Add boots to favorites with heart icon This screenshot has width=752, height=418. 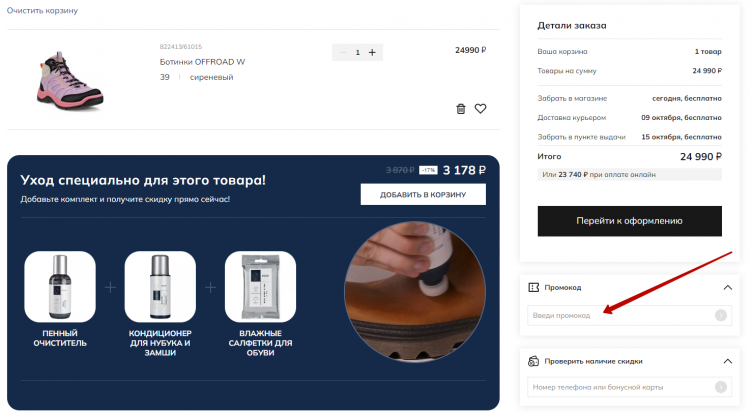[x=480, y=109]
